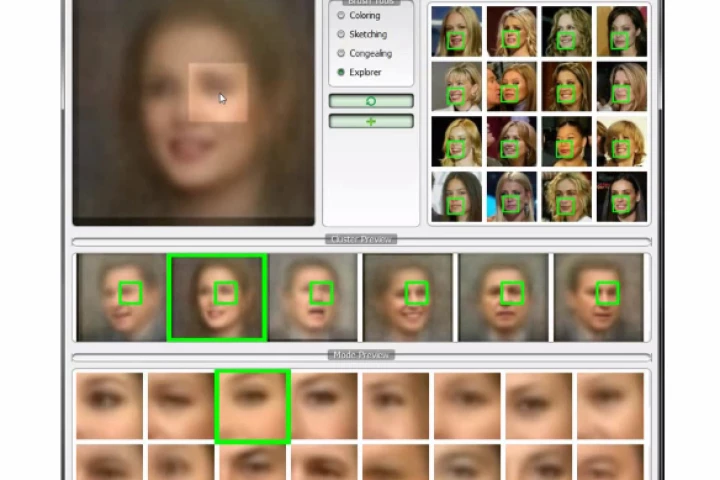Select eighth eye patch in Mode Preview top row
The image size is (720, 480).
coord(611,406)
